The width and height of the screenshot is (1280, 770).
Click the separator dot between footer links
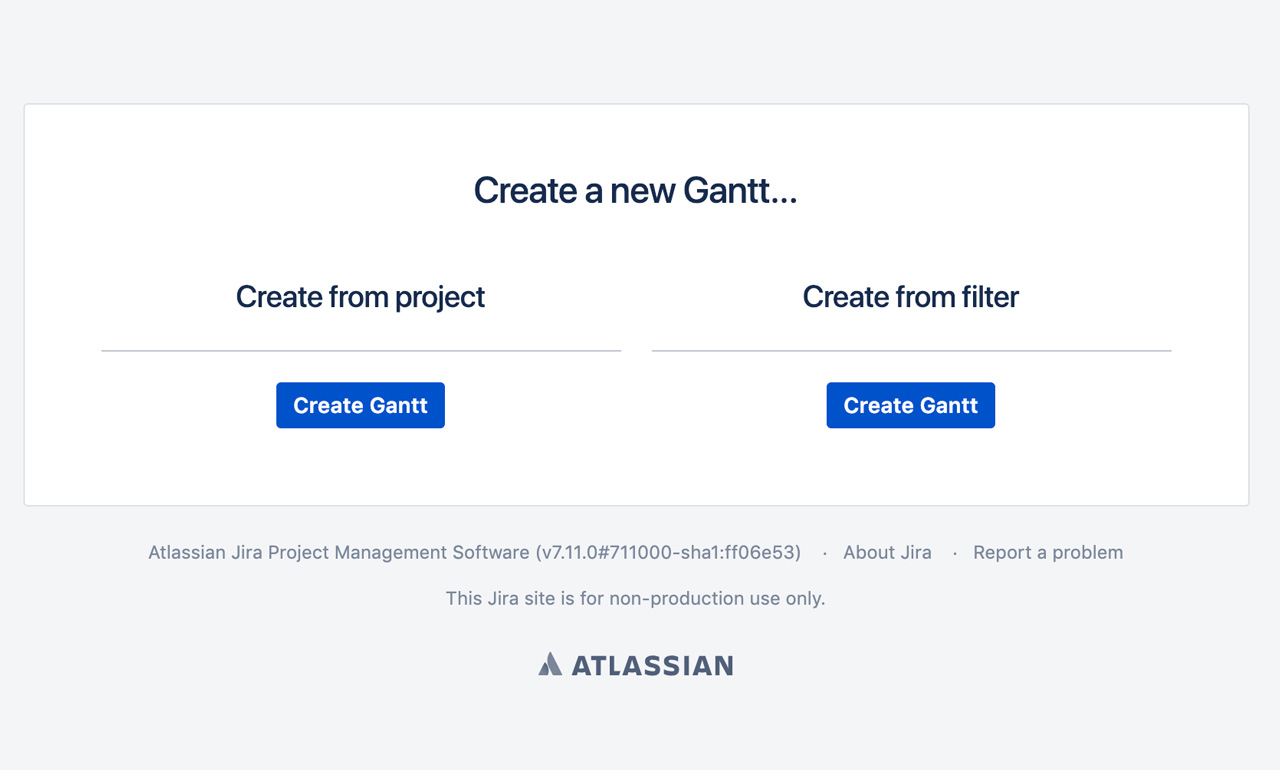[x=824, y=551]
